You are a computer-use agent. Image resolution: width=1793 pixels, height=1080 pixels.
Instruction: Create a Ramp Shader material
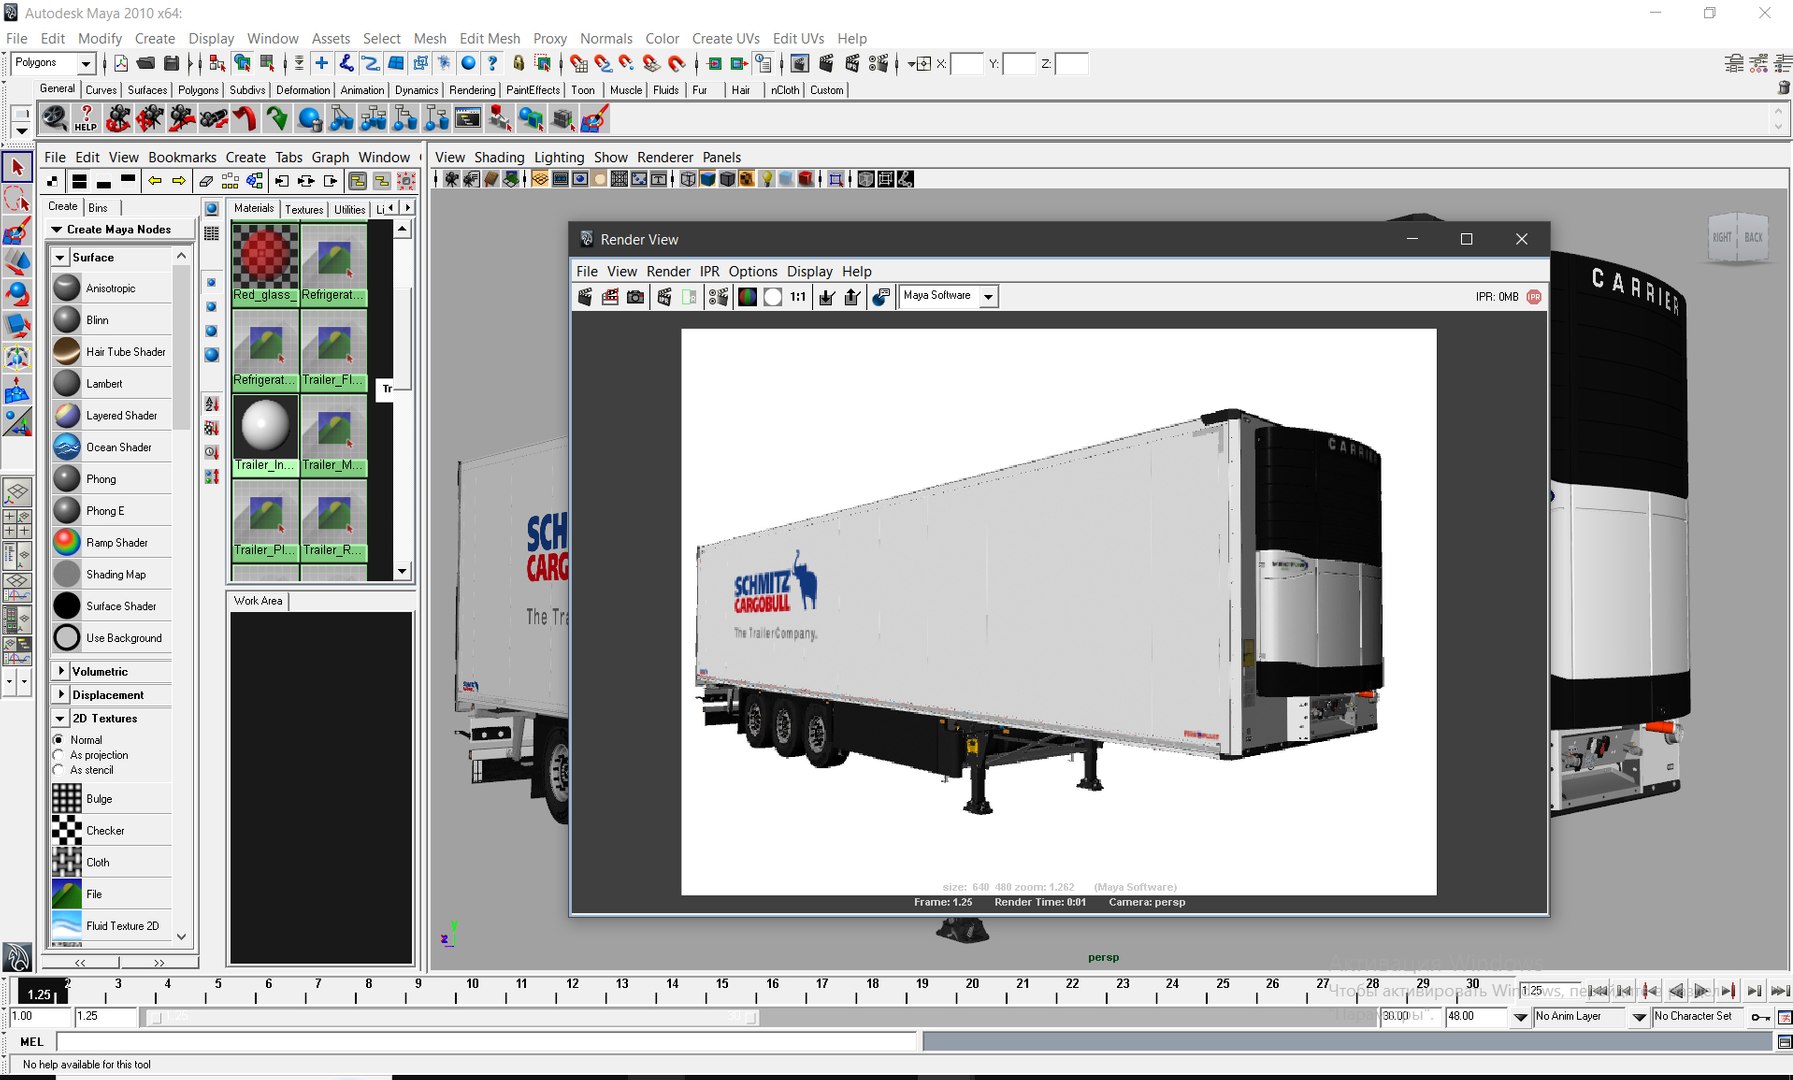[x=112, y=543]
